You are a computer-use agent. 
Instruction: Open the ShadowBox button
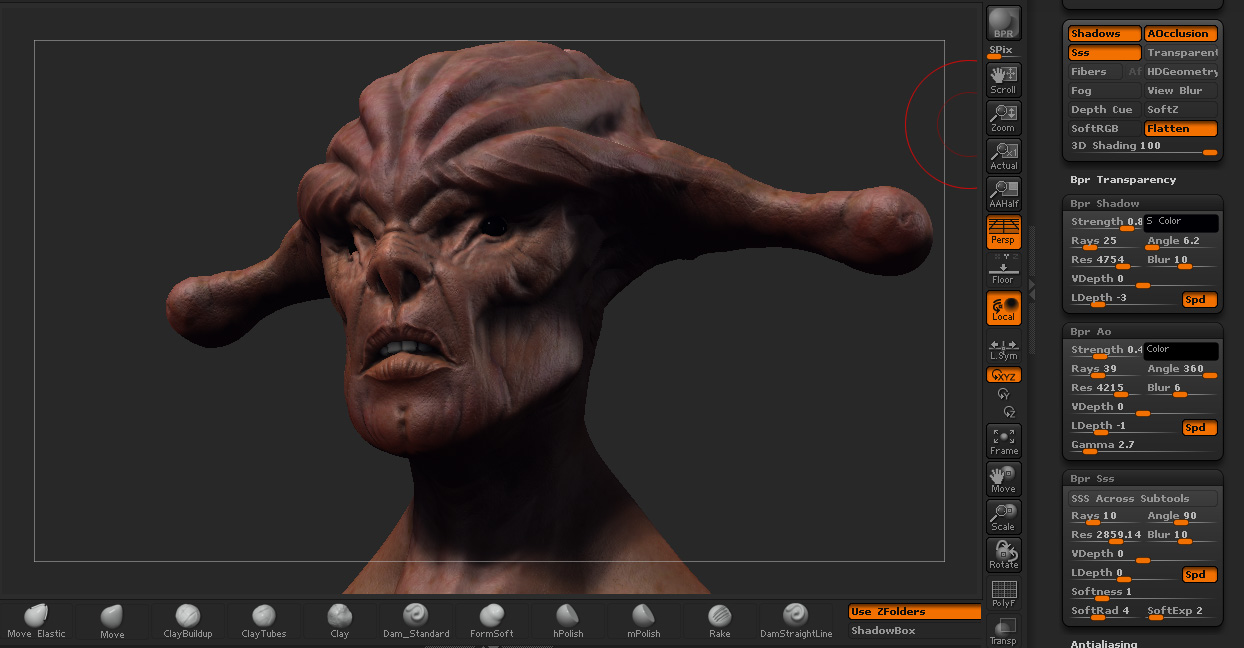point(914,631)
